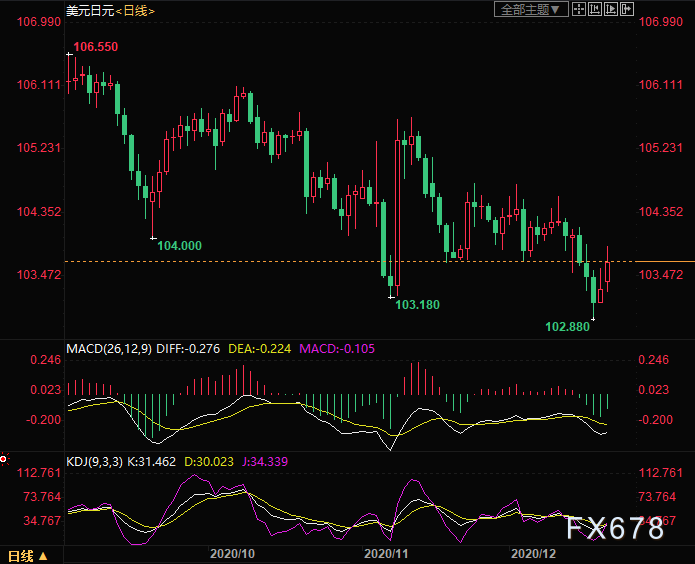Click the 106.550 high price label

point(95,47)
